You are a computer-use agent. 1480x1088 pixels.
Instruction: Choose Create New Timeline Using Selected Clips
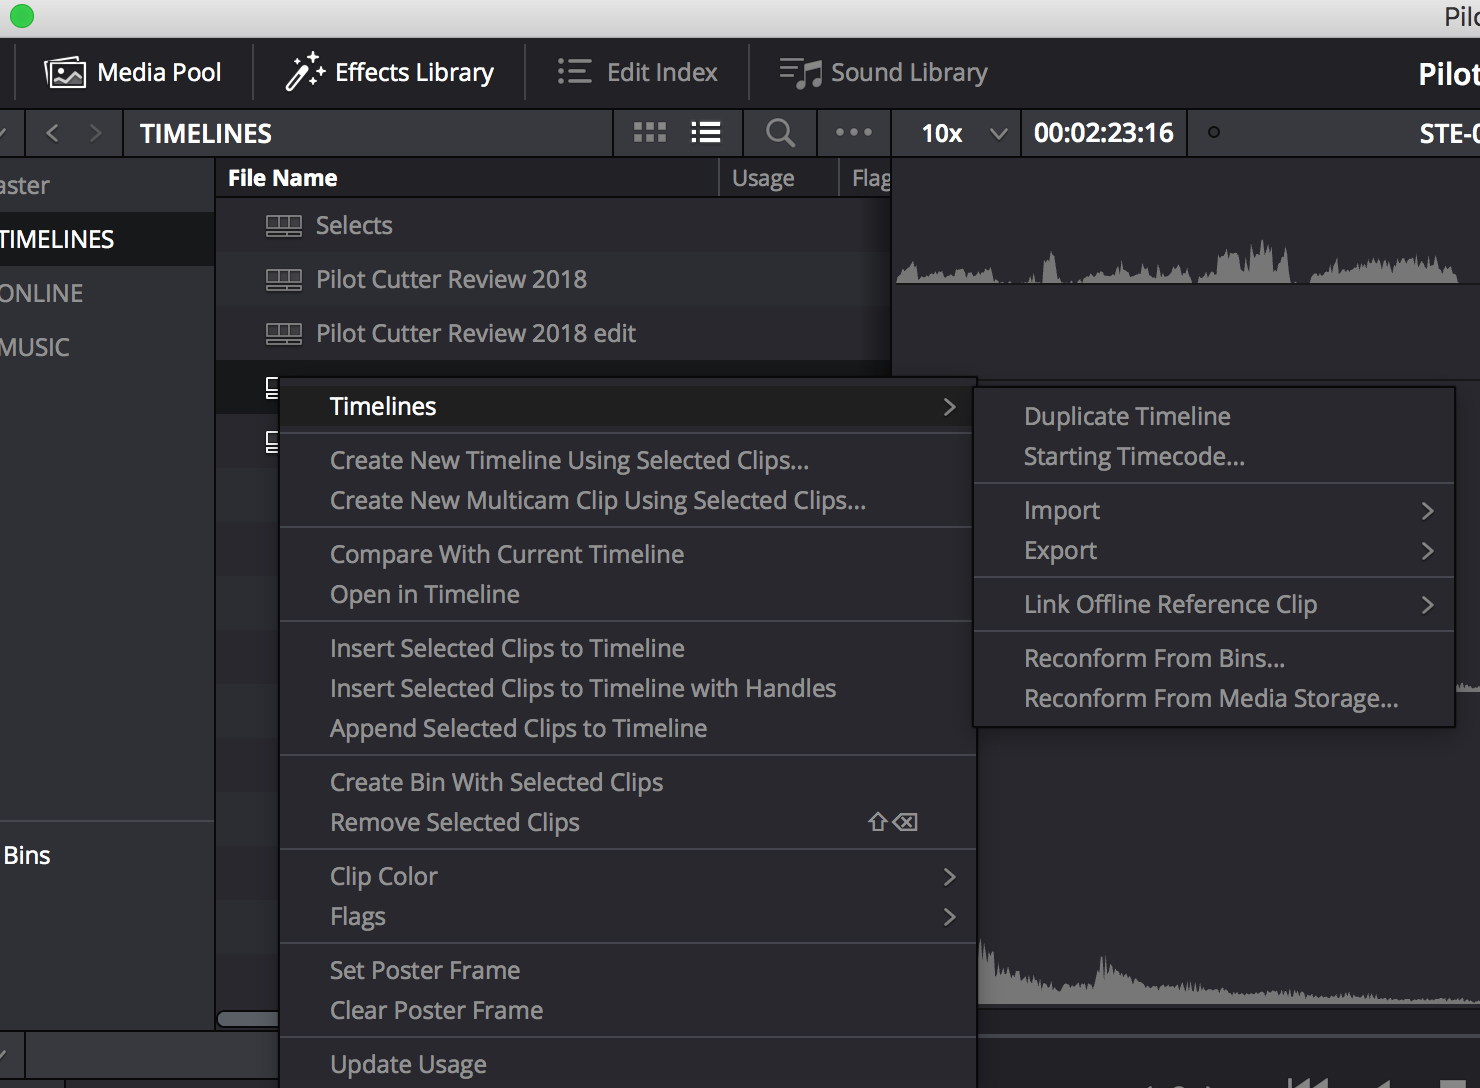point(627,460)
